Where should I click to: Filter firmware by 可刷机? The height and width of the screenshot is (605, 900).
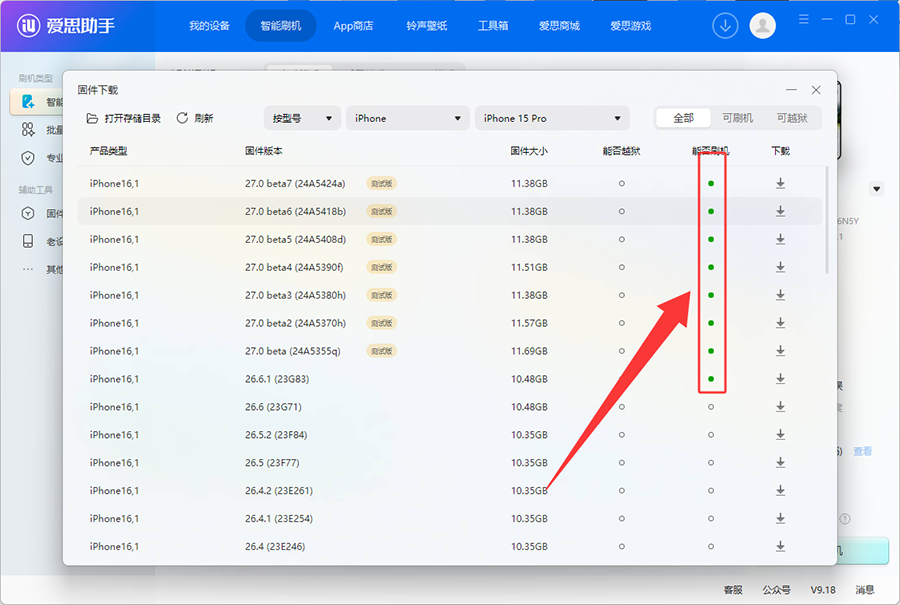point(737,118)
